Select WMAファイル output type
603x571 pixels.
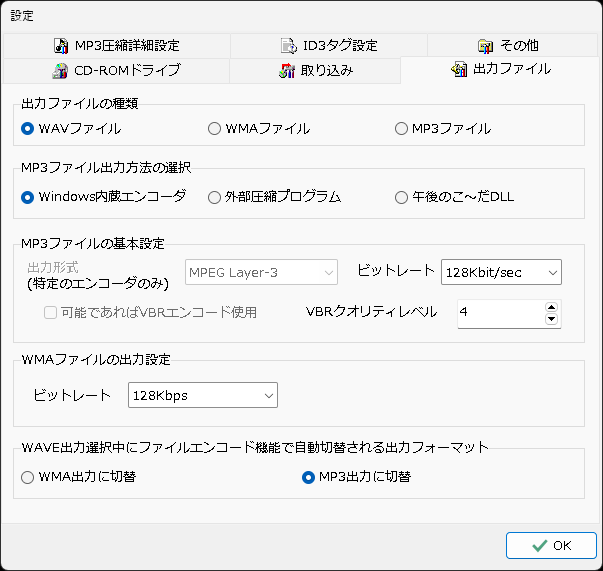pyautogui.click(x=259, y=128)
